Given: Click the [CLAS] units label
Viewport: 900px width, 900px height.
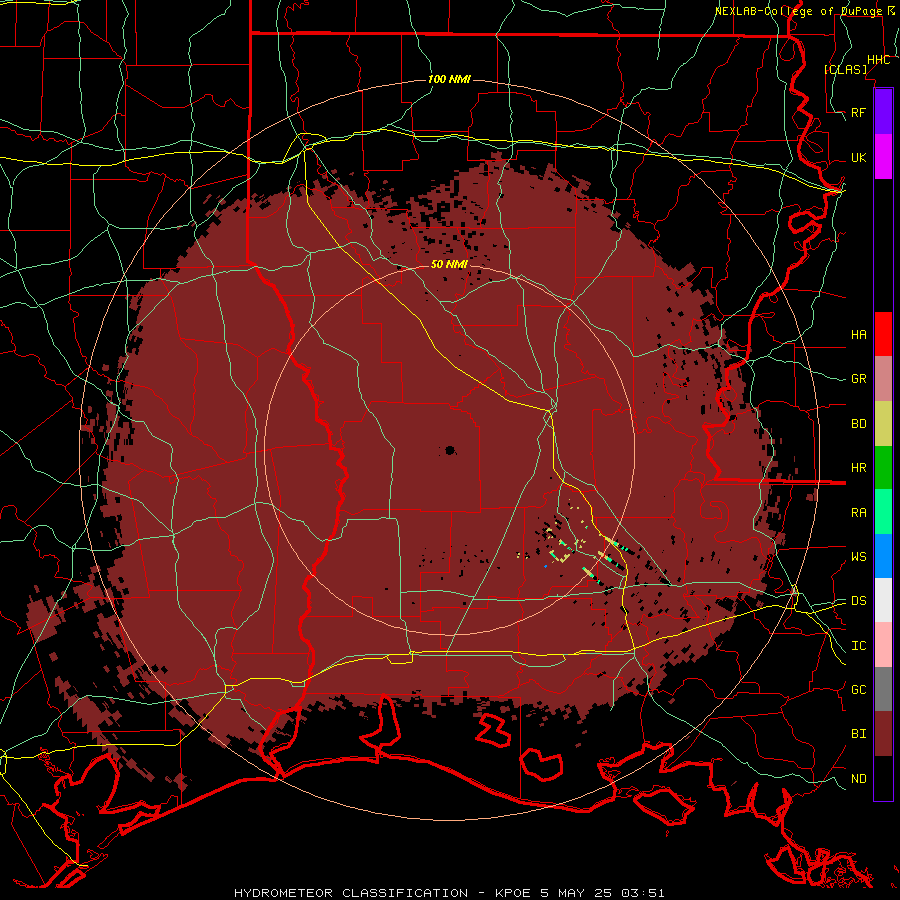Looking at the screenshot, I should pyautogui.click(x=845, y=69).
